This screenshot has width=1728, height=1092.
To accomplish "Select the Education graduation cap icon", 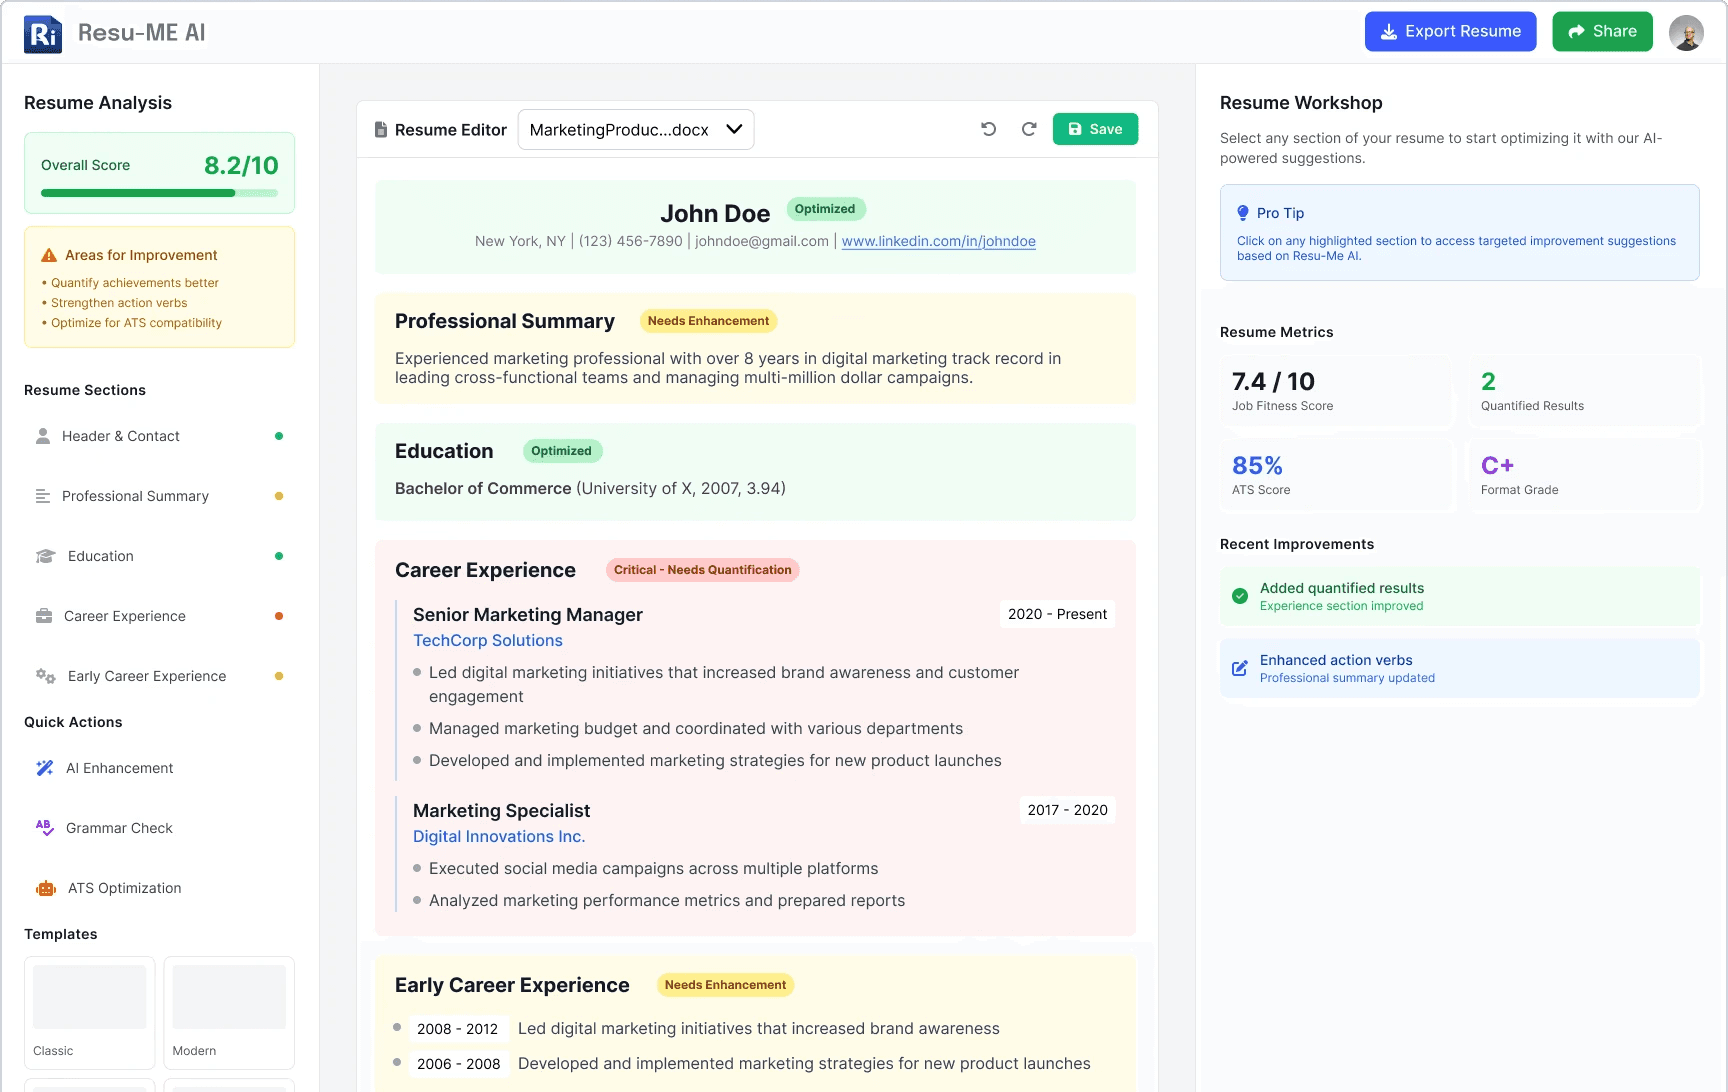I will click(44, 555).
